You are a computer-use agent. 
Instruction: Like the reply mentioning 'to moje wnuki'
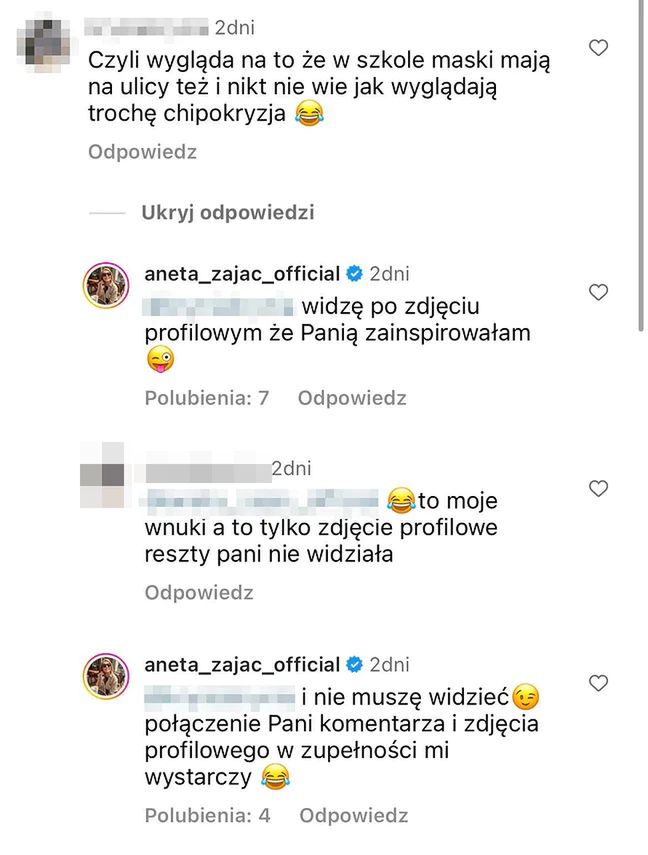599,488
